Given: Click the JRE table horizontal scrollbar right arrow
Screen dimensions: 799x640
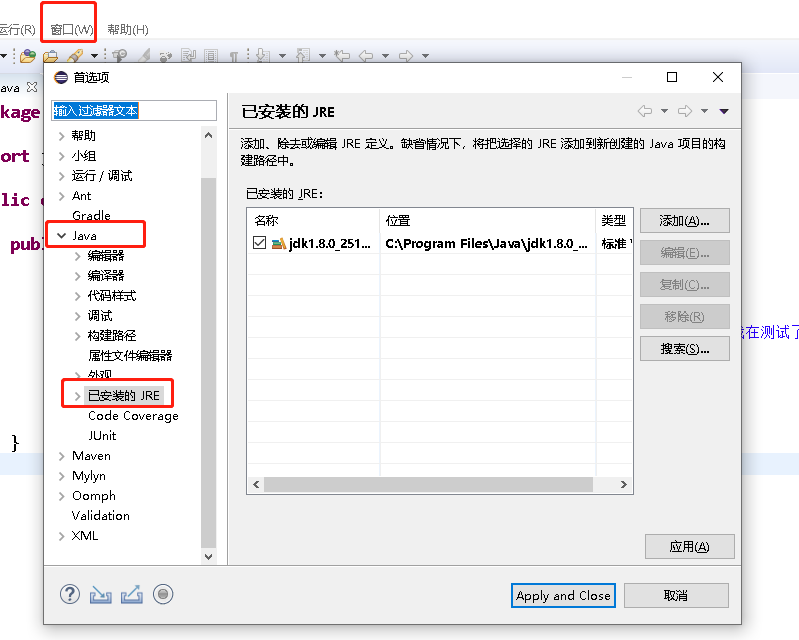Looking at the screenshot, I should pos(624,485).
